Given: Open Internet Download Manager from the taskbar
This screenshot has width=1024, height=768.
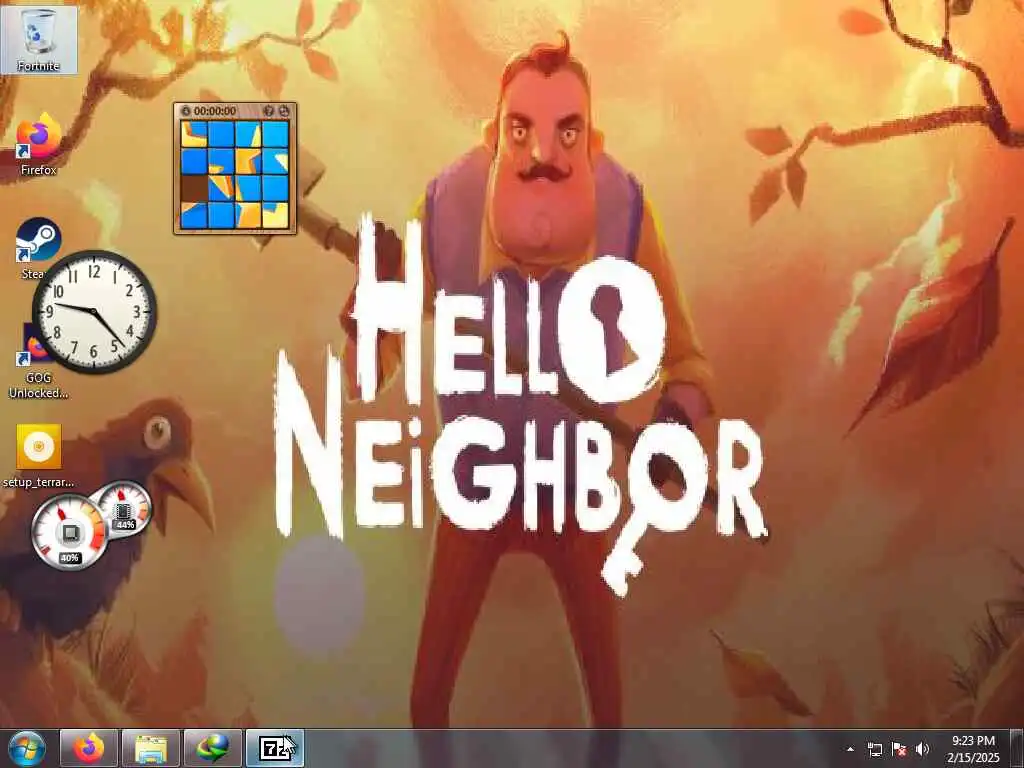Looking at the screenshot, I should [212, 748].
